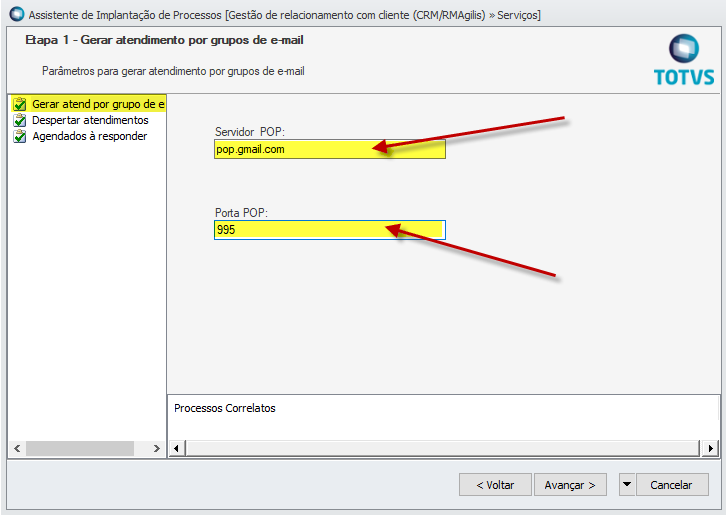The height and width of the screenshot is (515, 726).
Task: Open the dropdown arrow next to Cancelar
Action: point(627,485)
